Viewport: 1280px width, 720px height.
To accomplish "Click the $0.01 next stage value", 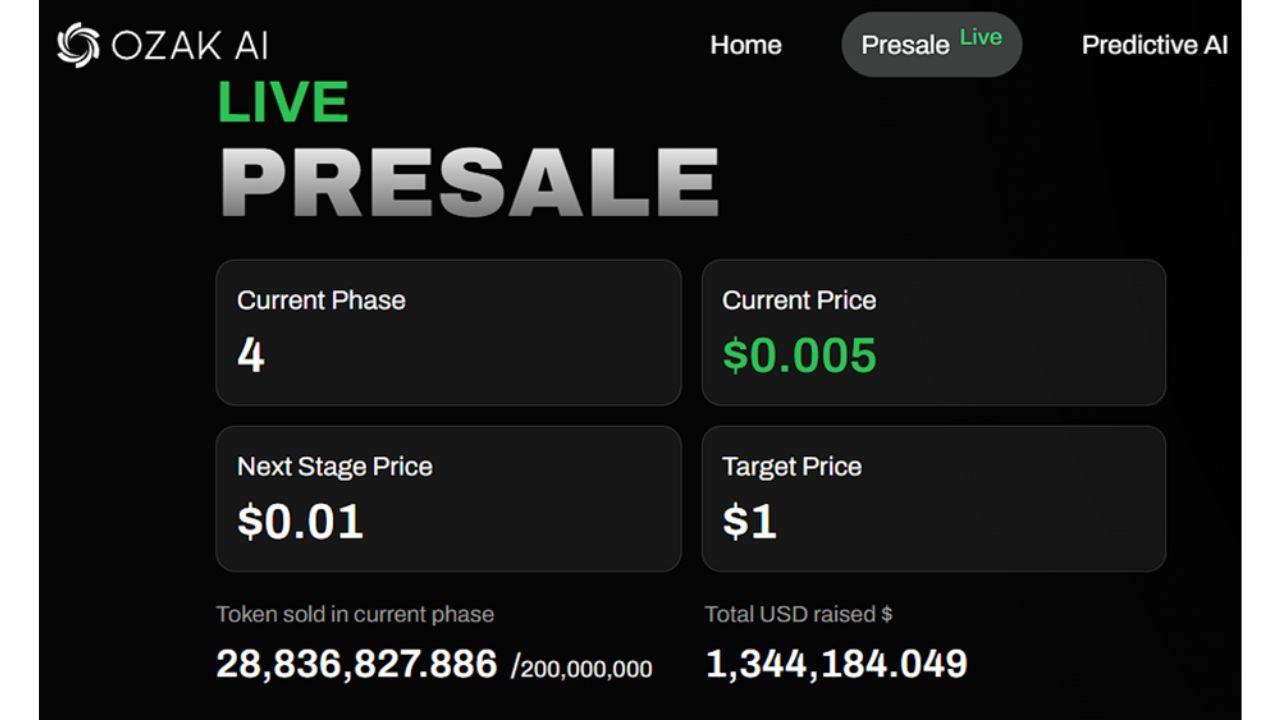I will point(300,521).
